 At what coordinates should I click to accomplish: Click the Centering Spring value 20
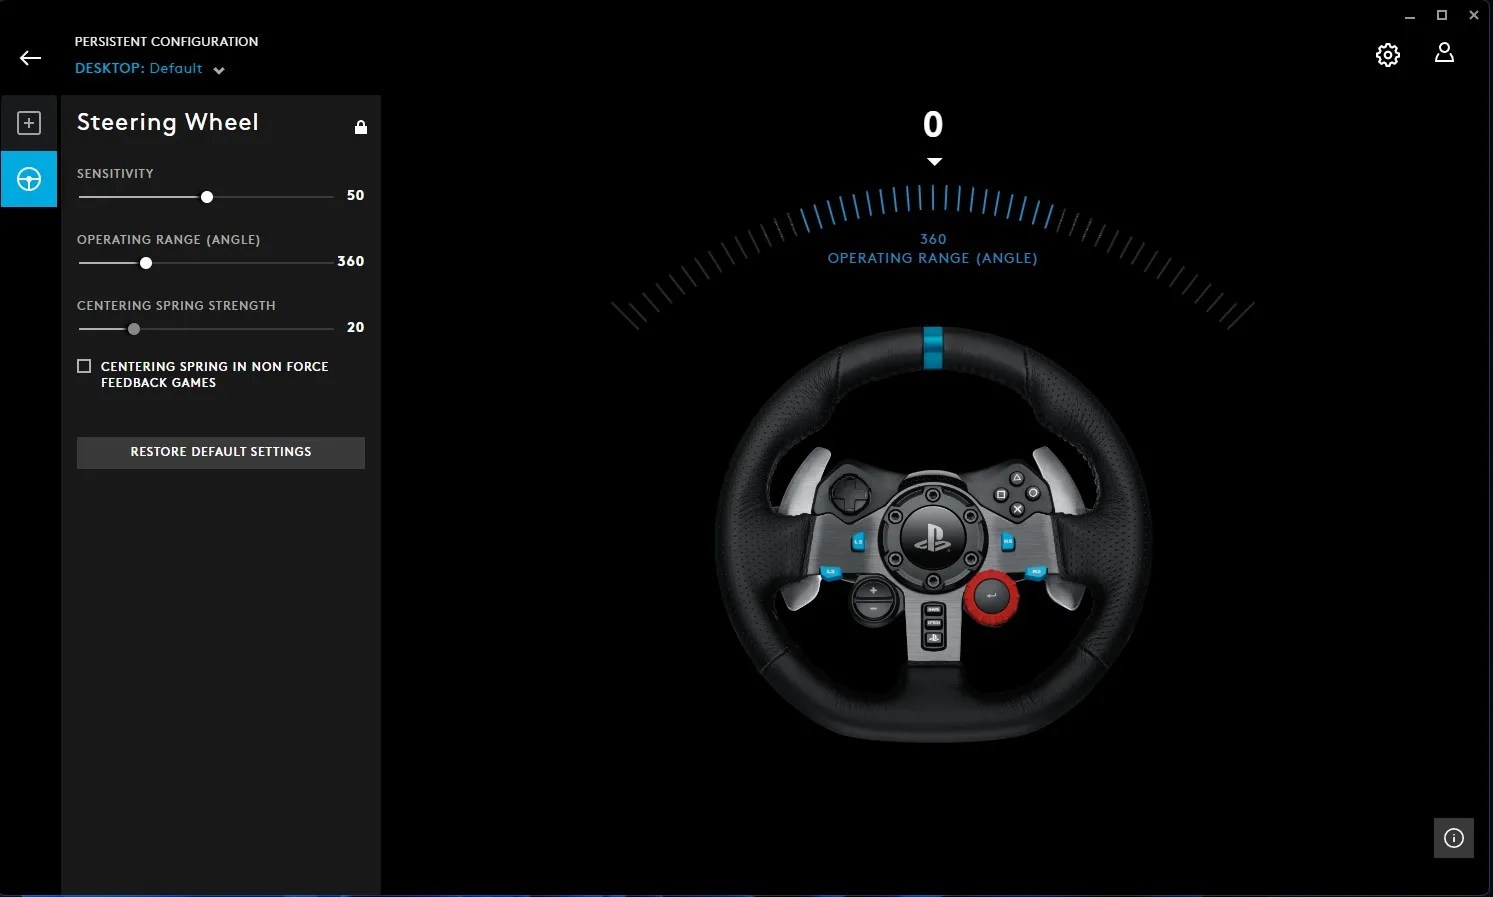355,327
